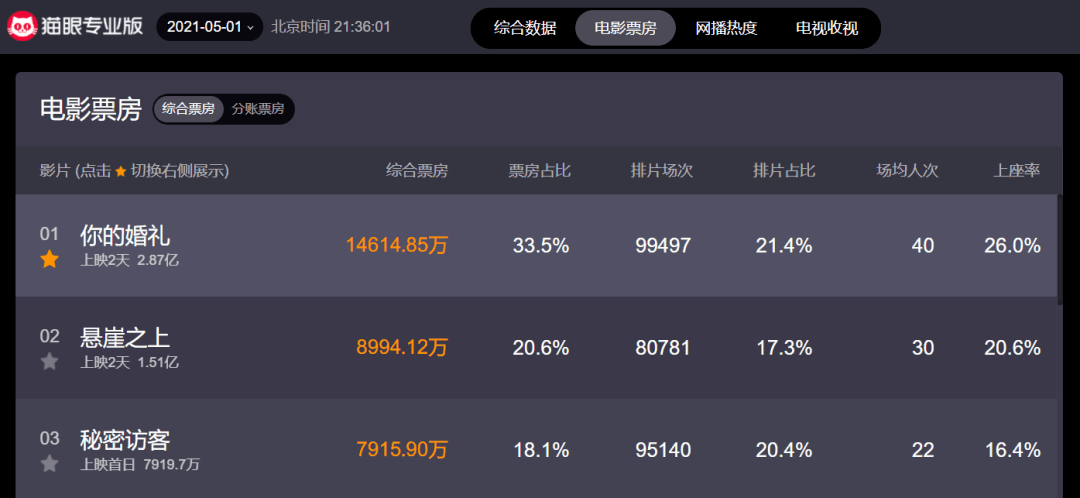
Task: Click the 21.4% screening share cell
Action: (784, 245)
